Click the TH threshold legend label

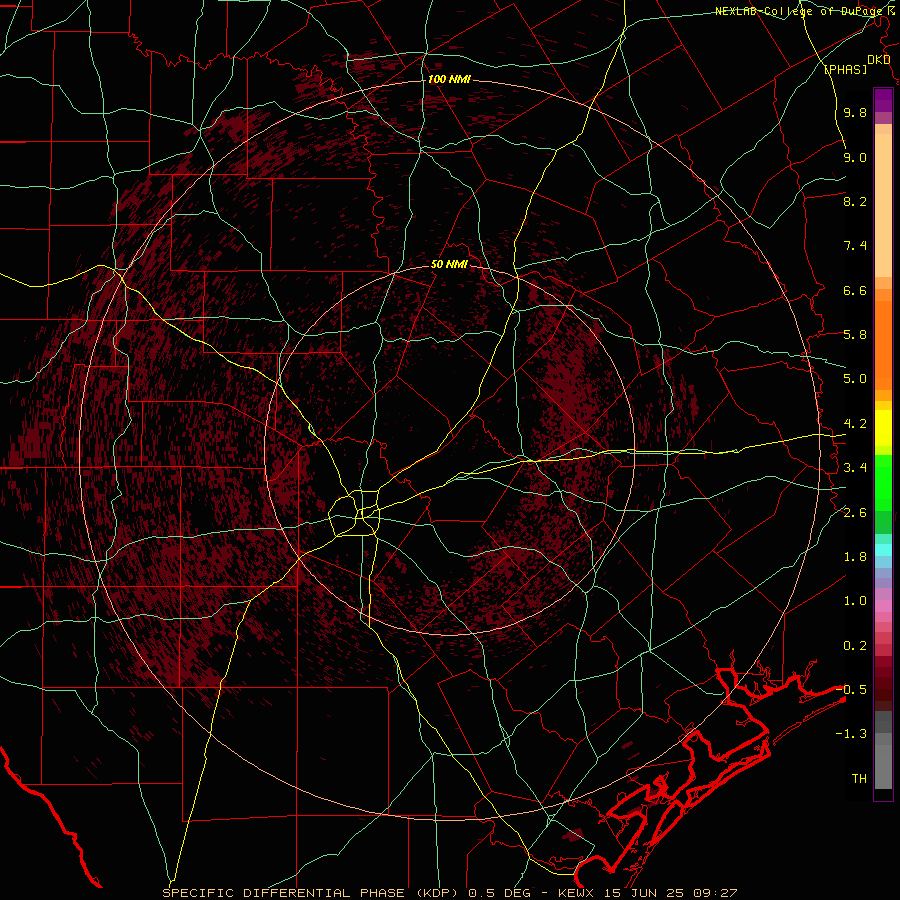pyautogui.click(x=859, y=778)
